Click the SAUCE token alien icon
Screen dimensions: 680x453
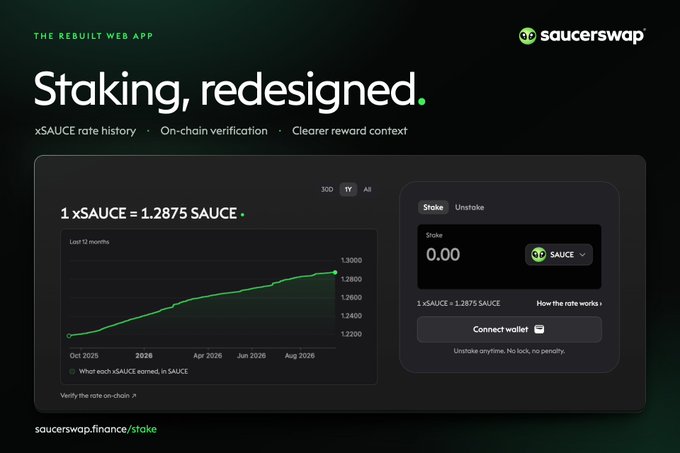tap(539, 254)
